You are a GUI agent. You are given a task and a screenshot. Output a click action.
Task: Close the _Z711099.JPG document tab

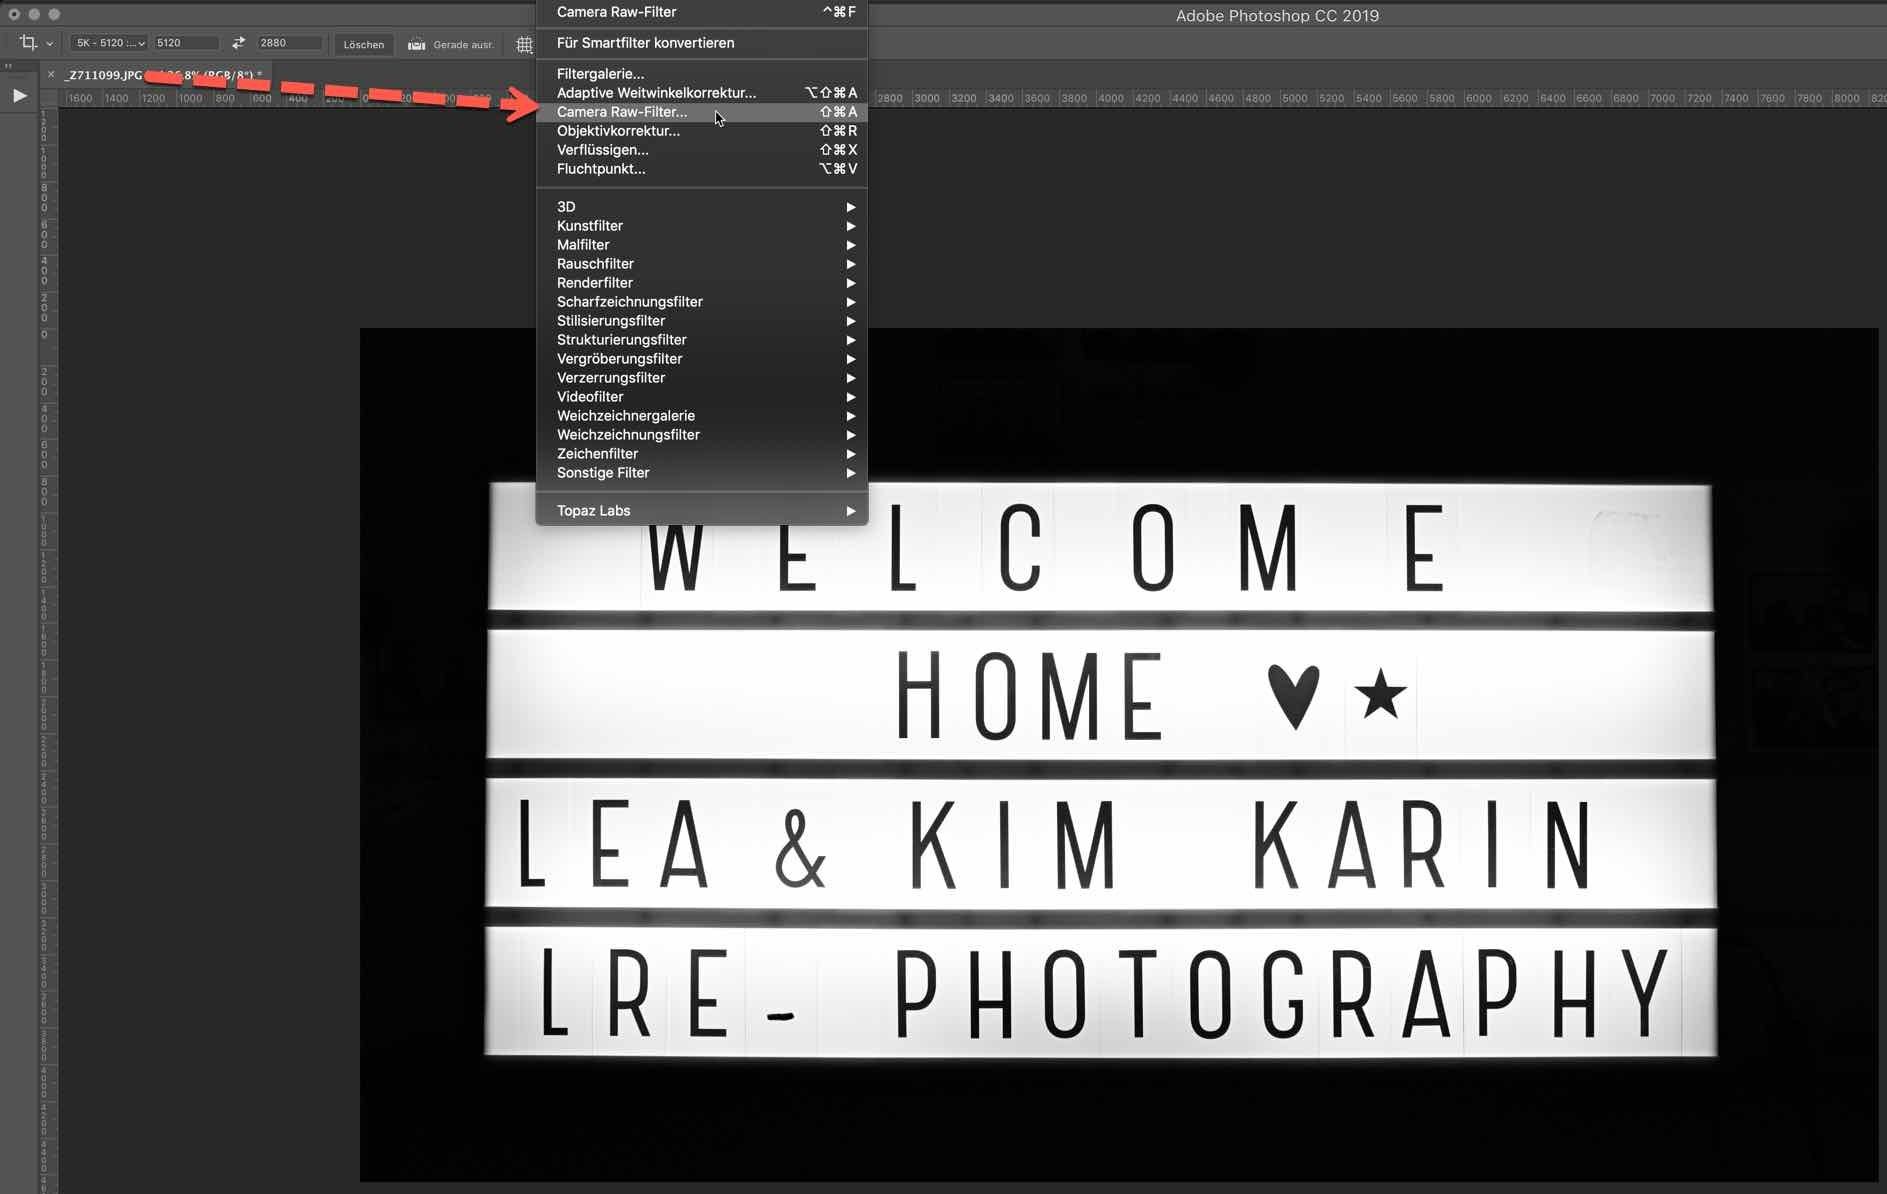[51, 75]
